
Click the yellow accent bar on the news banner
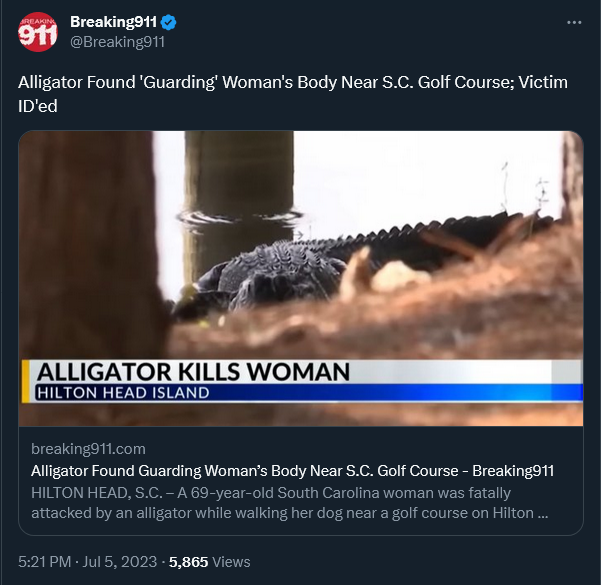pos(26,381)
